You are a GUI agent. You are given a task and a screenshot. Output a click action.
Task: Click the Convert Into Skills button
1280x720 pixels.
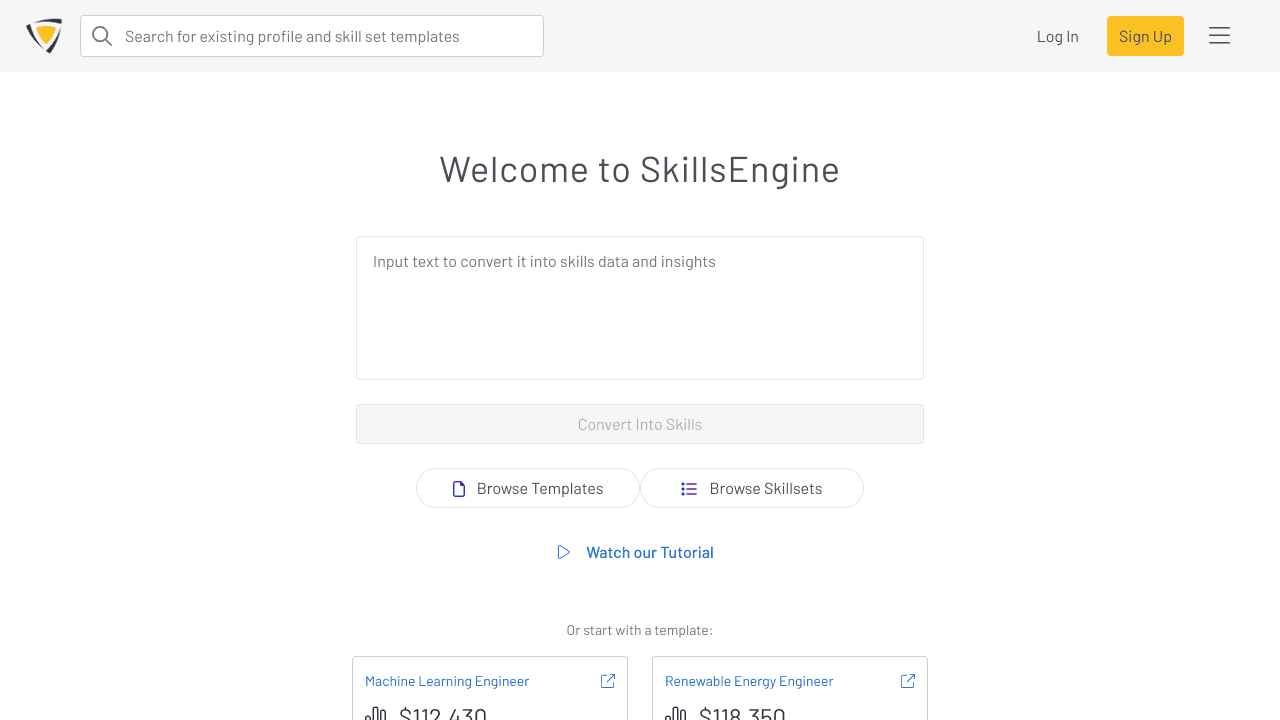[640, 424]
